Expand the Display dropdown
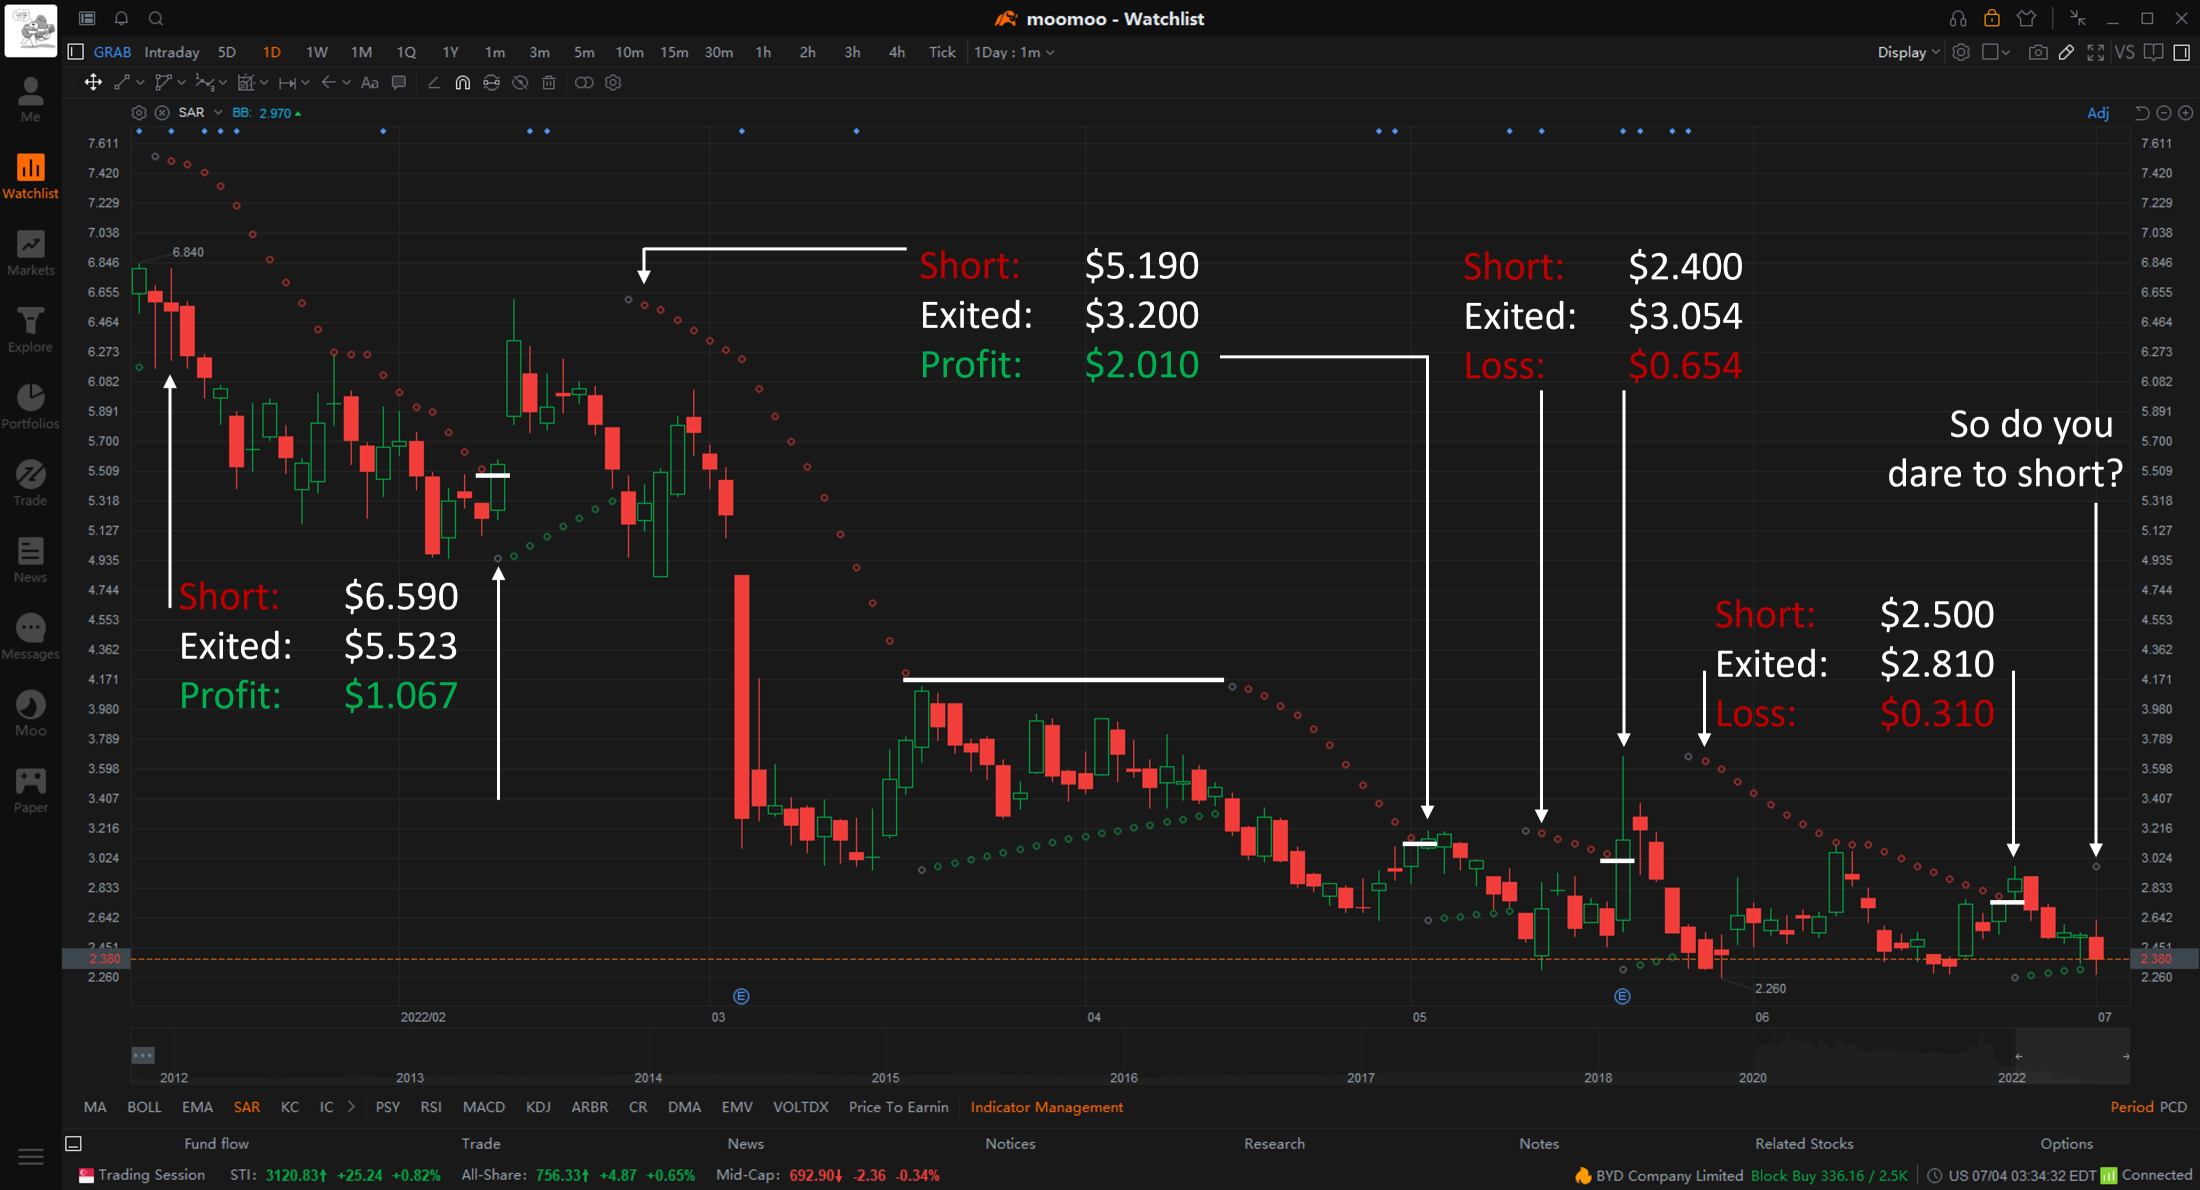 pos(1908,52)
